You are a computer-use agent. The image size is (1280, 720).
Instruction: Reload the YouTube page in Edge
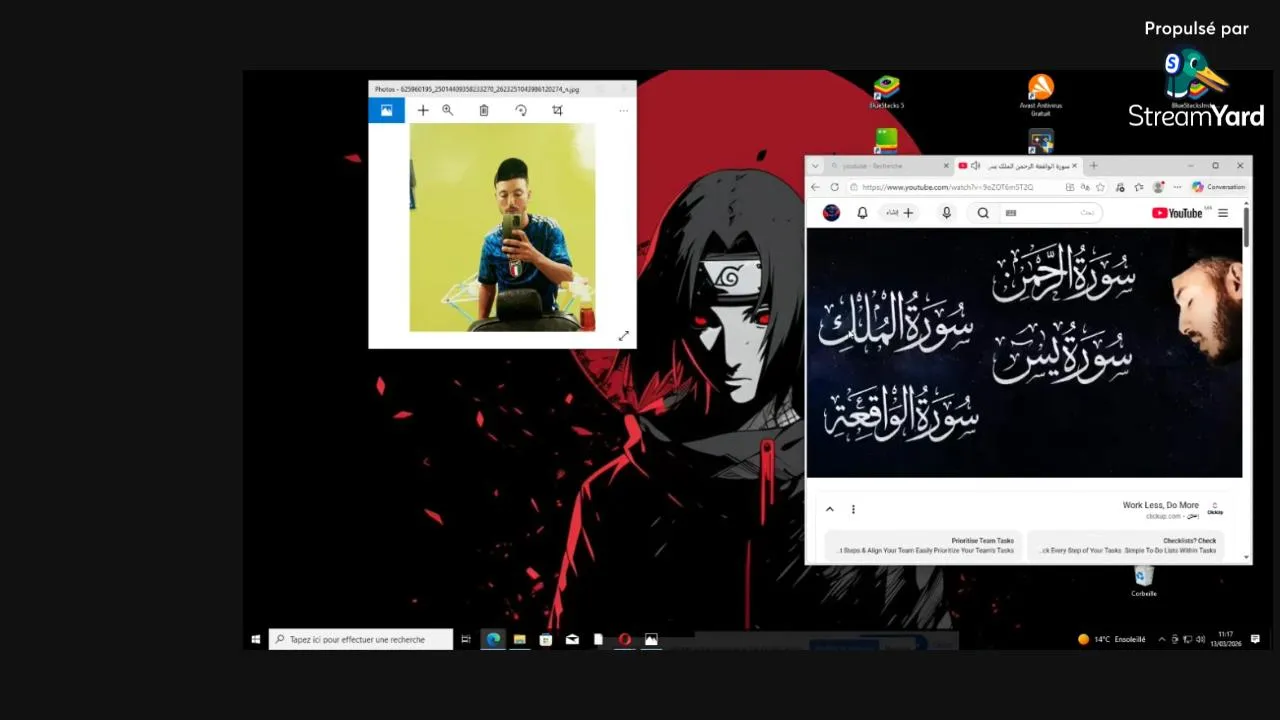(x=834, y=187)
